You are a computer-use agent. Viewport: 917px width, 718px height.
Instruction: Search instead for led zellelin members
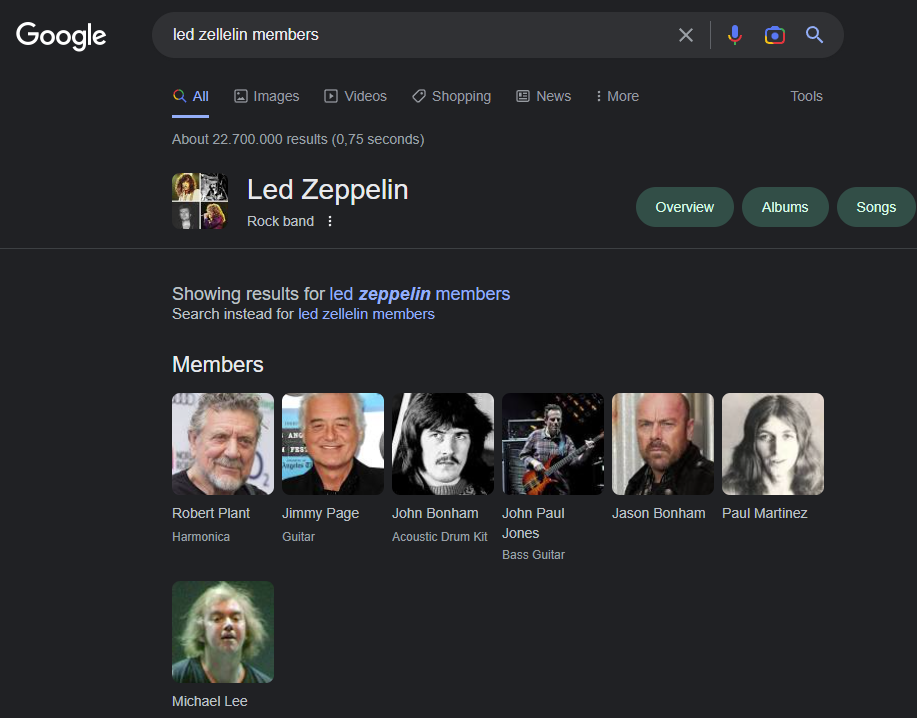click(x=366, y=314)
